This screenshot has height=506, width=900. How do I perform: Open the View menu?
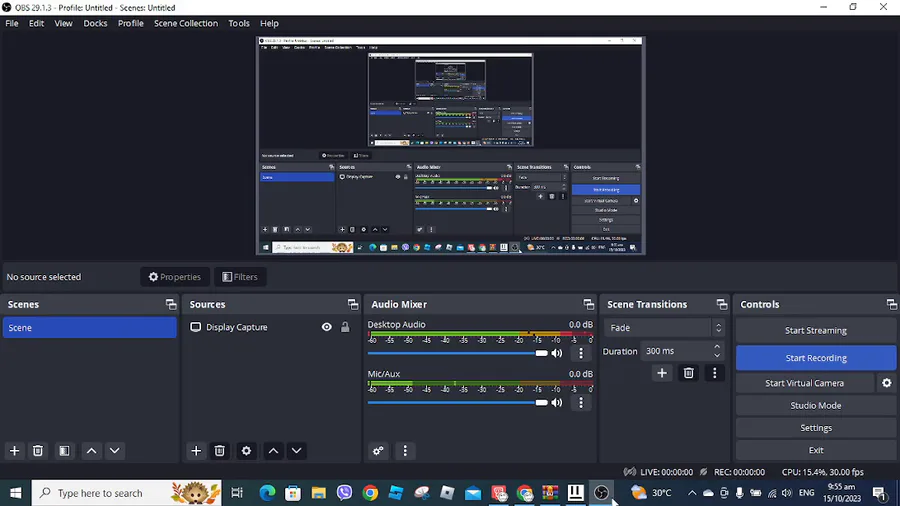pyautogui.click(x=63, y=24)
